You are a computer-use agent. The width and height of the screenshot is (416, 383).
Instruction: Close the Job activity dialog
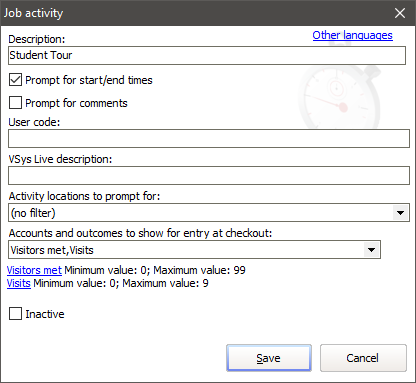[399, 13]
